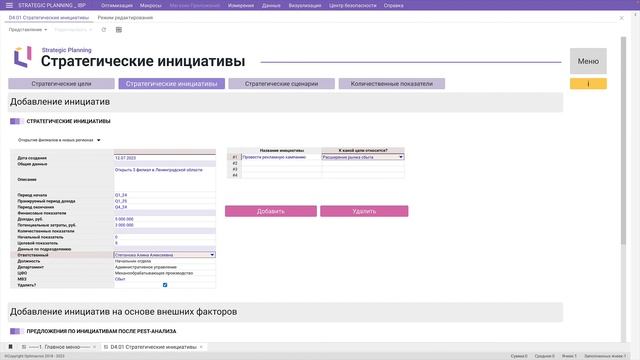Open the Измерения menu
640x360 pixels.
(x=241, y=5)
